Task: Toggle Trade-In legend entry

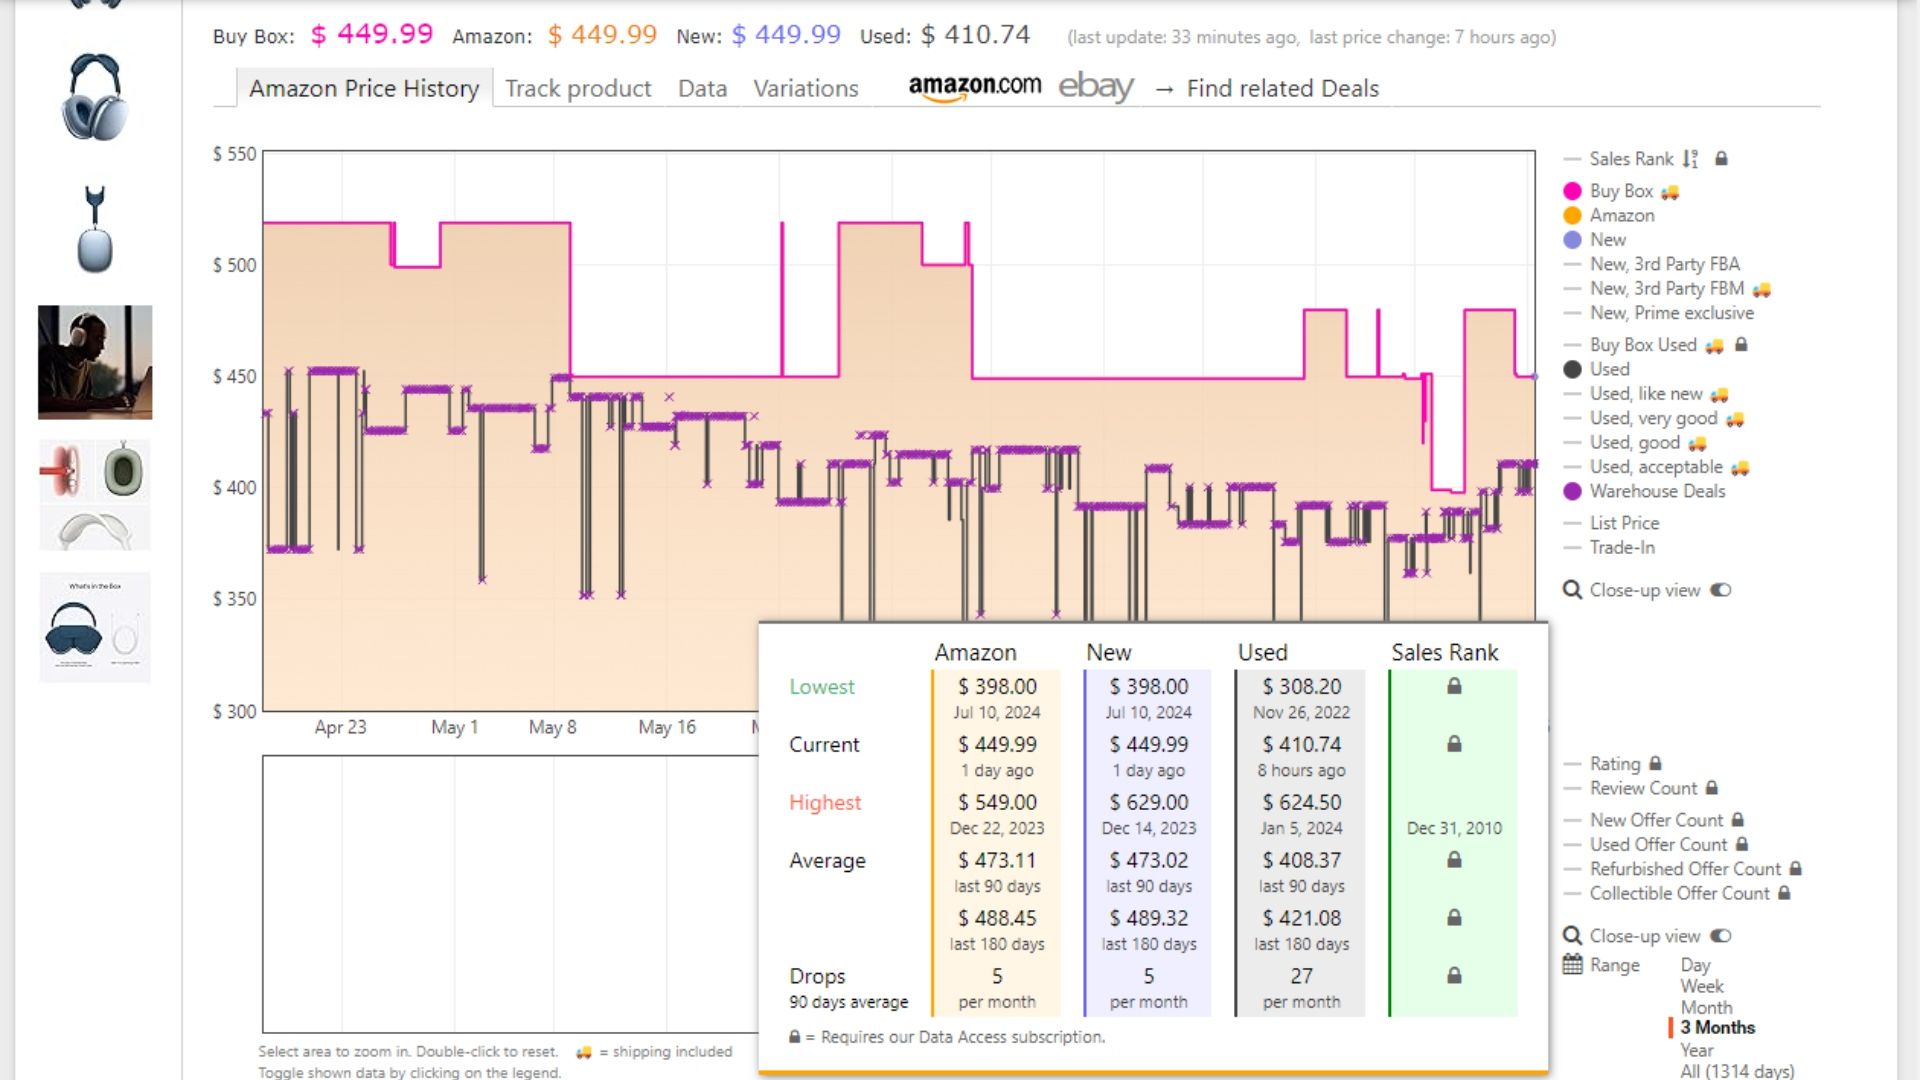Action: [x=1622, y=547]
